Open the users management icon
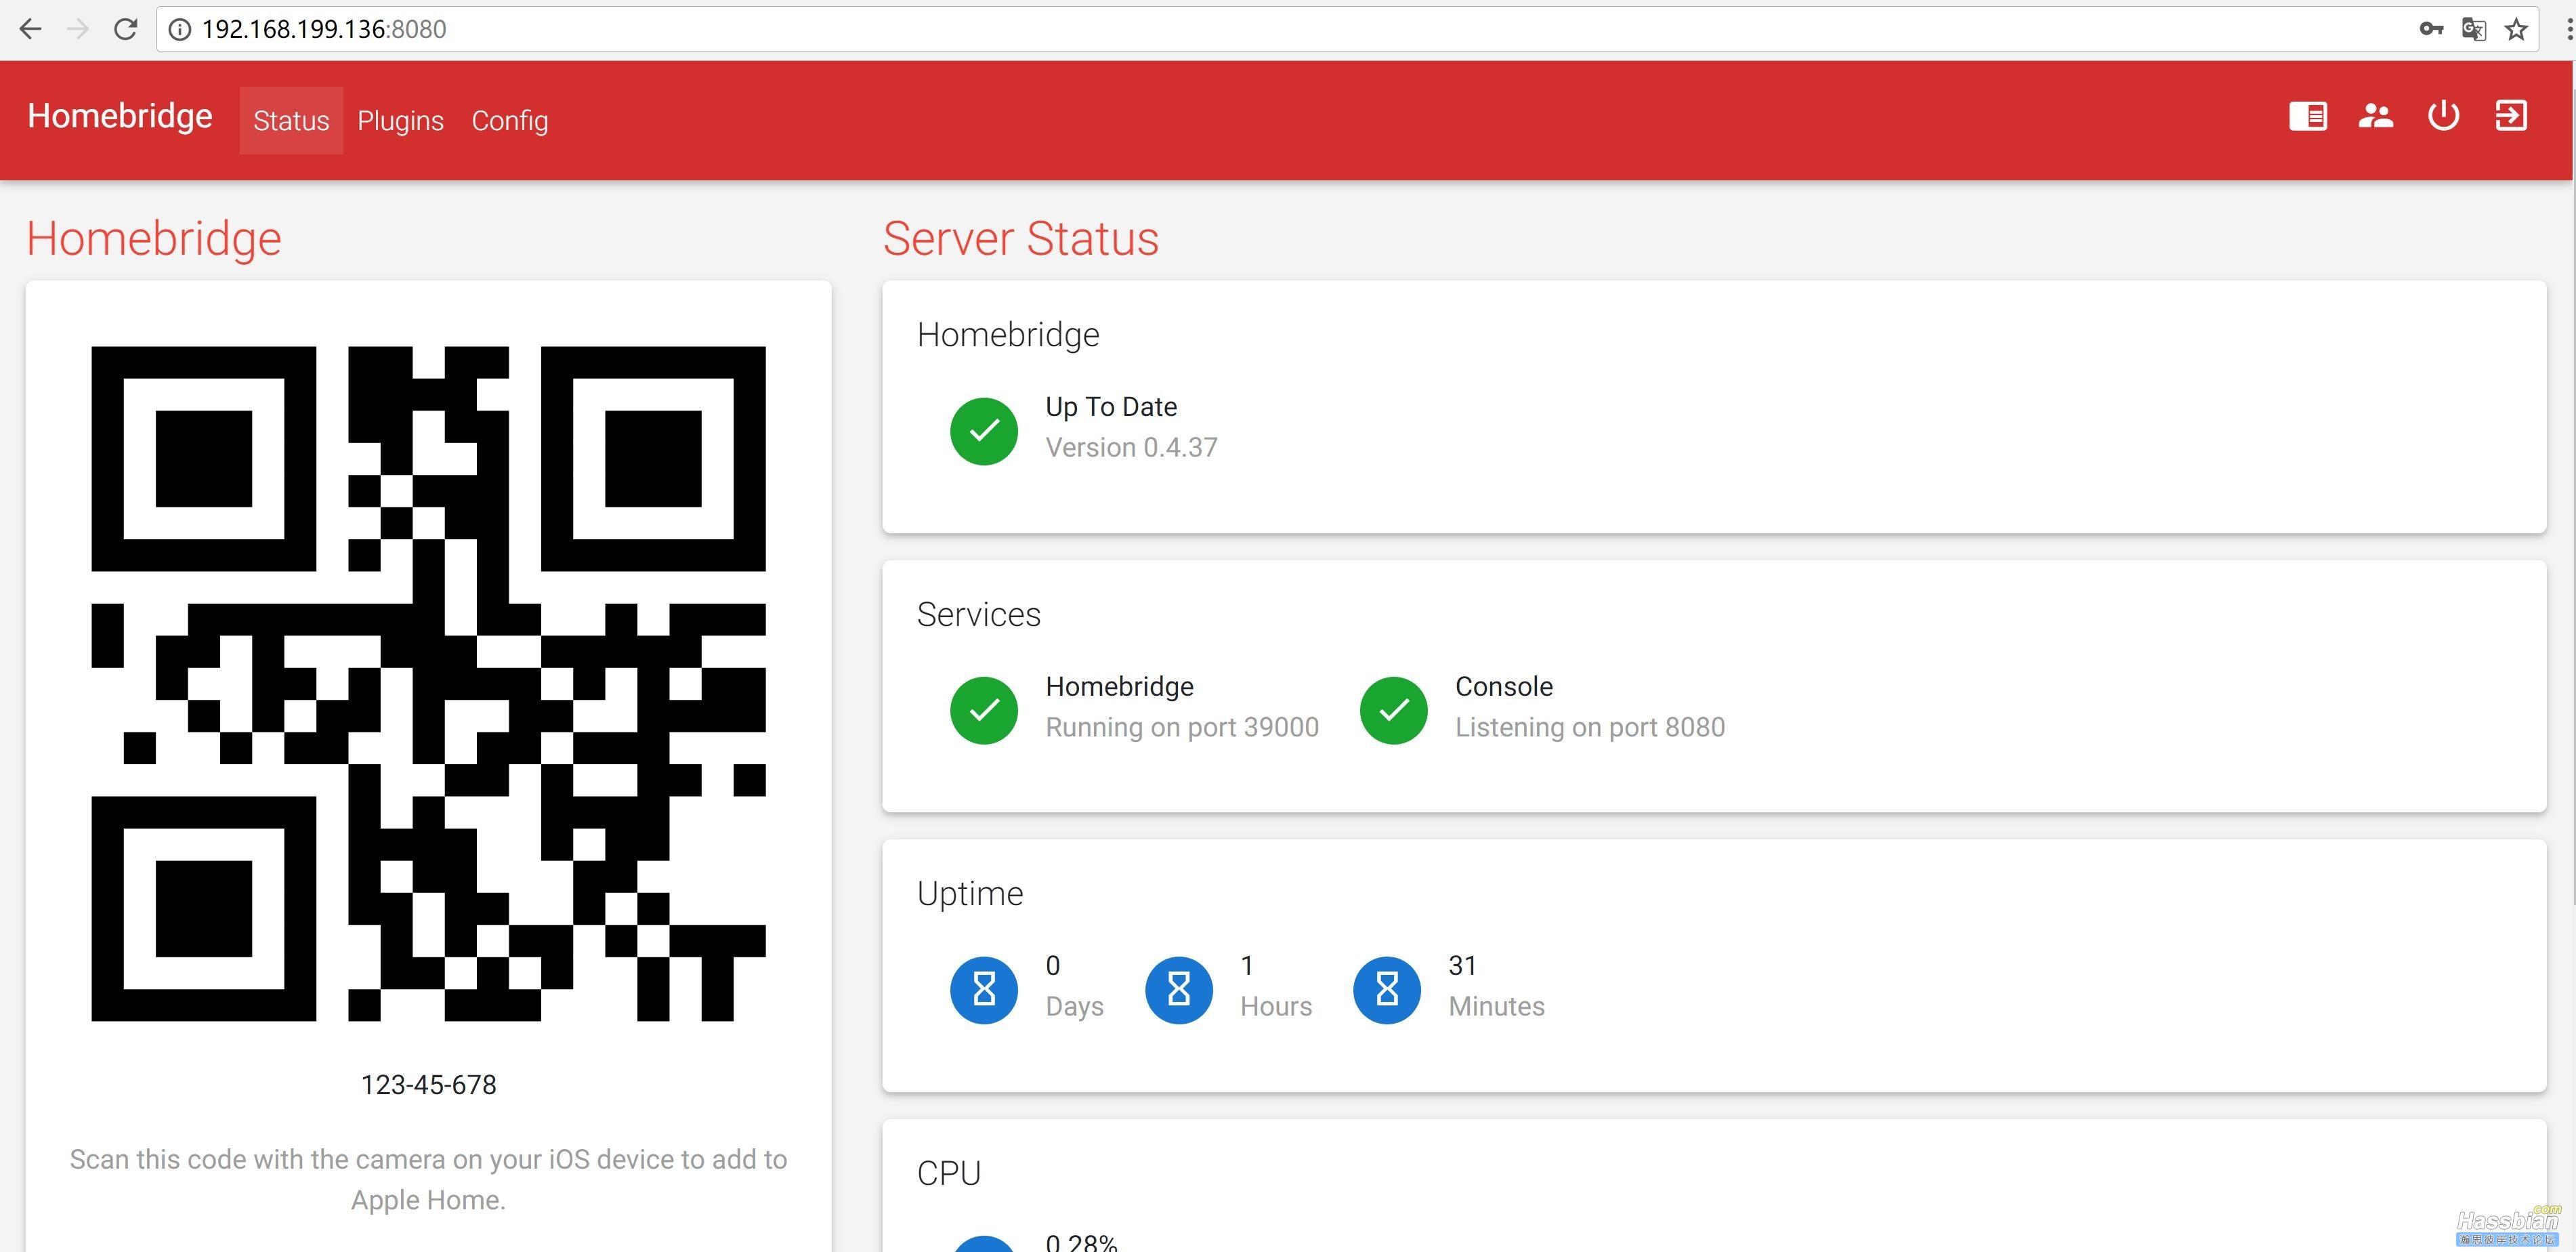The height and width of the screenshot is (1252, 2576). click(2376, 116)
